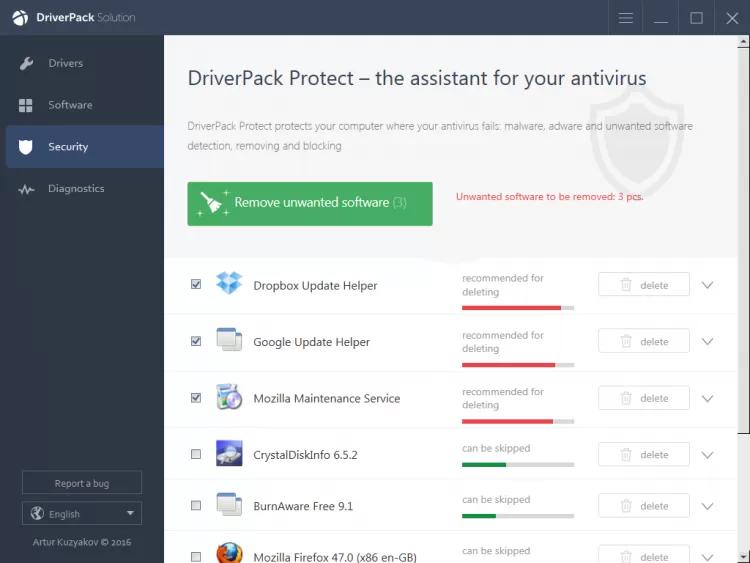Viewport: 750px width, 563px height.
Task: Click the green risk bar for CrystalDiskInfo
Action: pos(484,464)
